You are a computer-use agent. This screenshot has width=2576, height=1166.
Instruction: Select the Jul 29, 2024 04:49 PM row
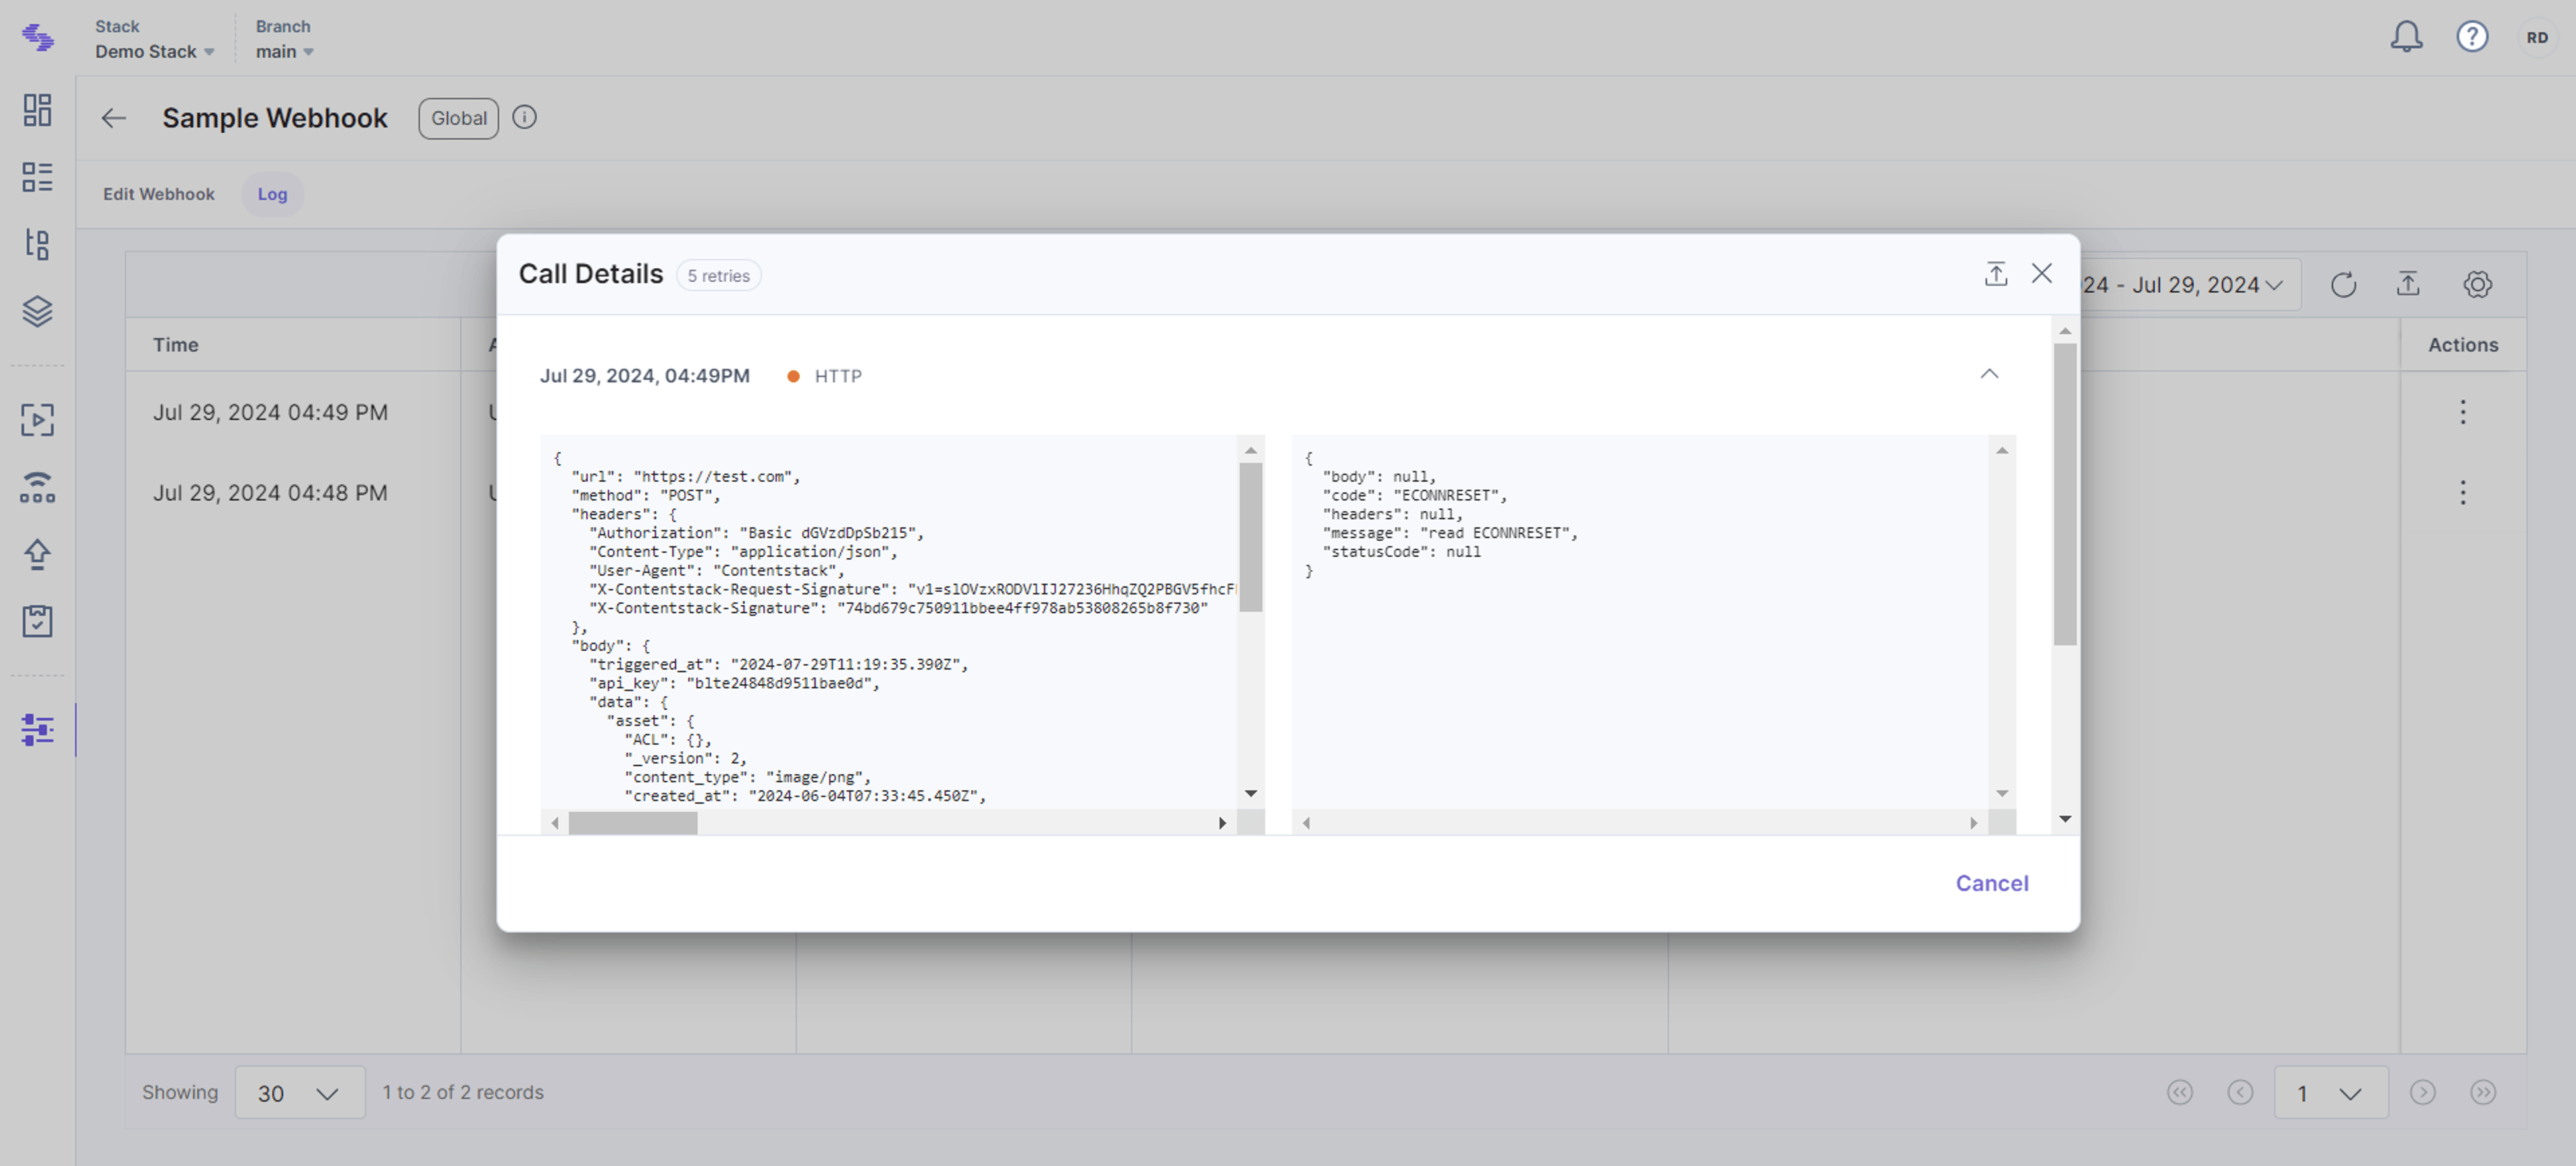[x=270, y=413]
